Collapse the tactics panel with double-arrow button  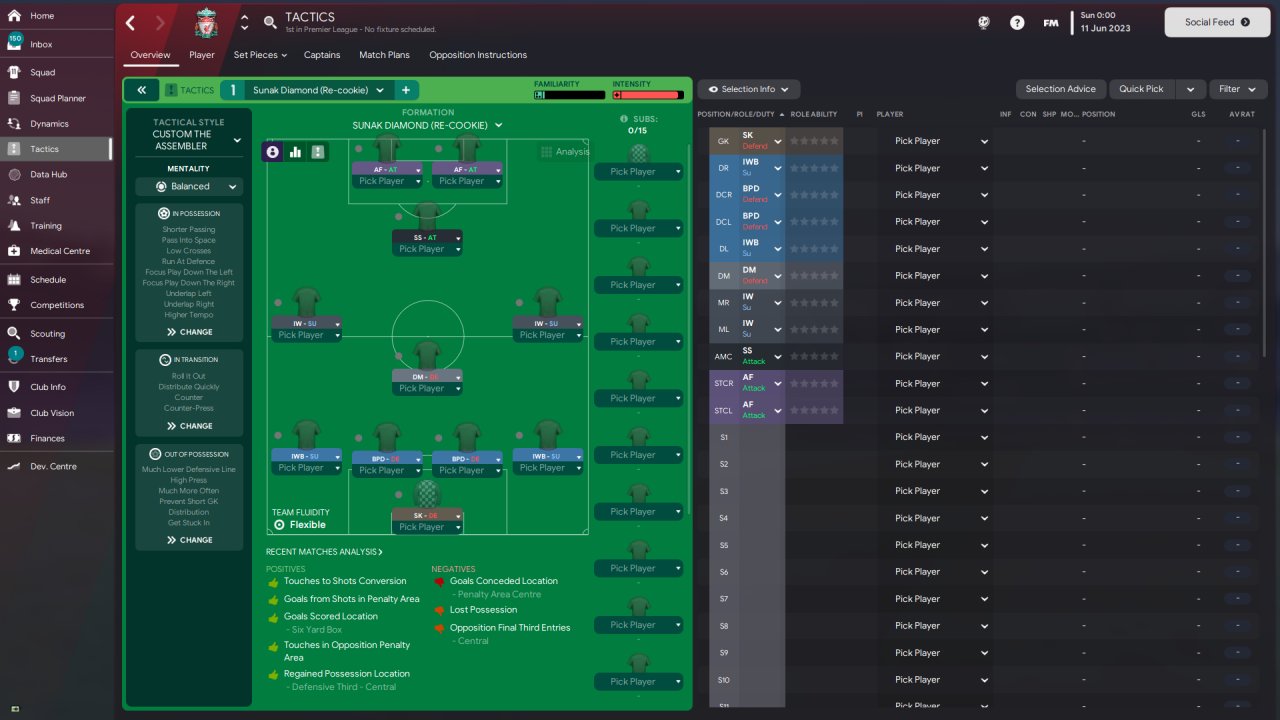[x=141, y=90]
